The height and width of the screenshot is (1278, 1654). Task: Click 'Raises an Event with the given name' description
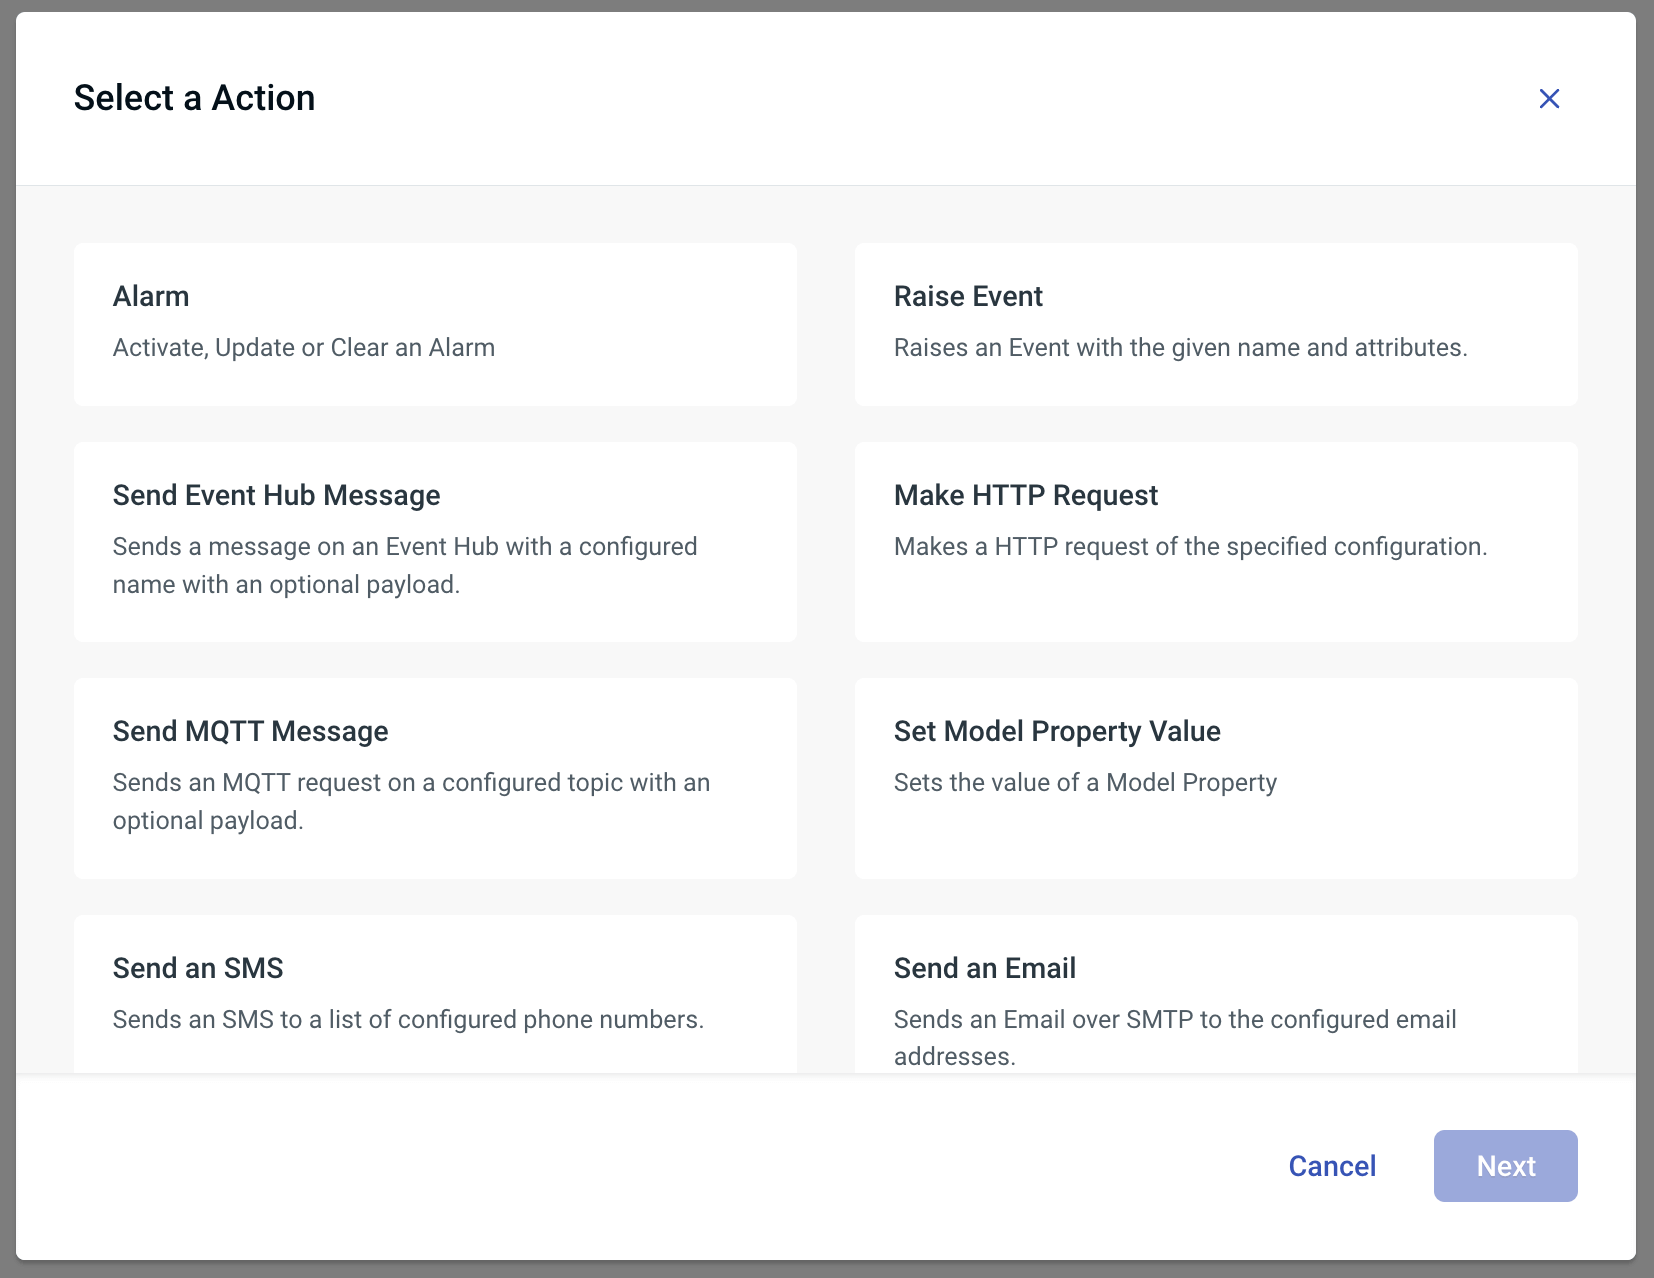tap(1180, 348)
